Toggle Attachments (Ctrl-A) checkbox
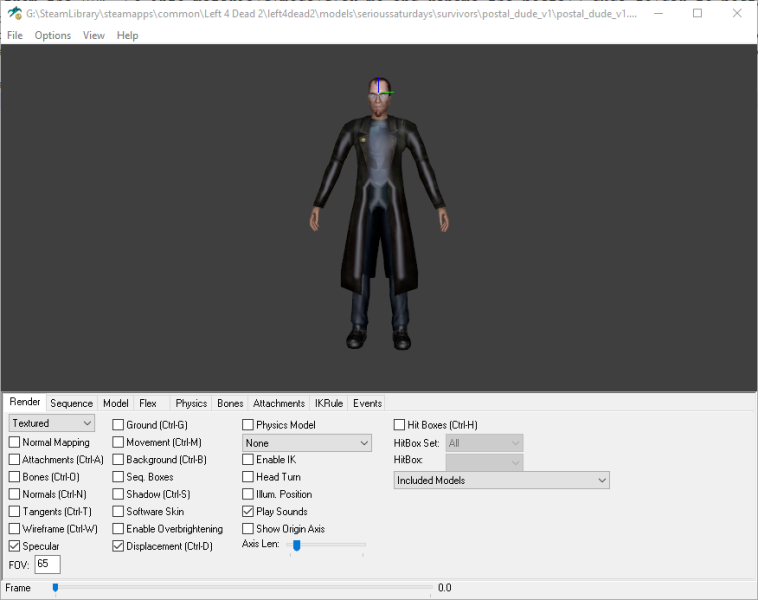This screenshot has height=600, width=758. pos(15,460)
